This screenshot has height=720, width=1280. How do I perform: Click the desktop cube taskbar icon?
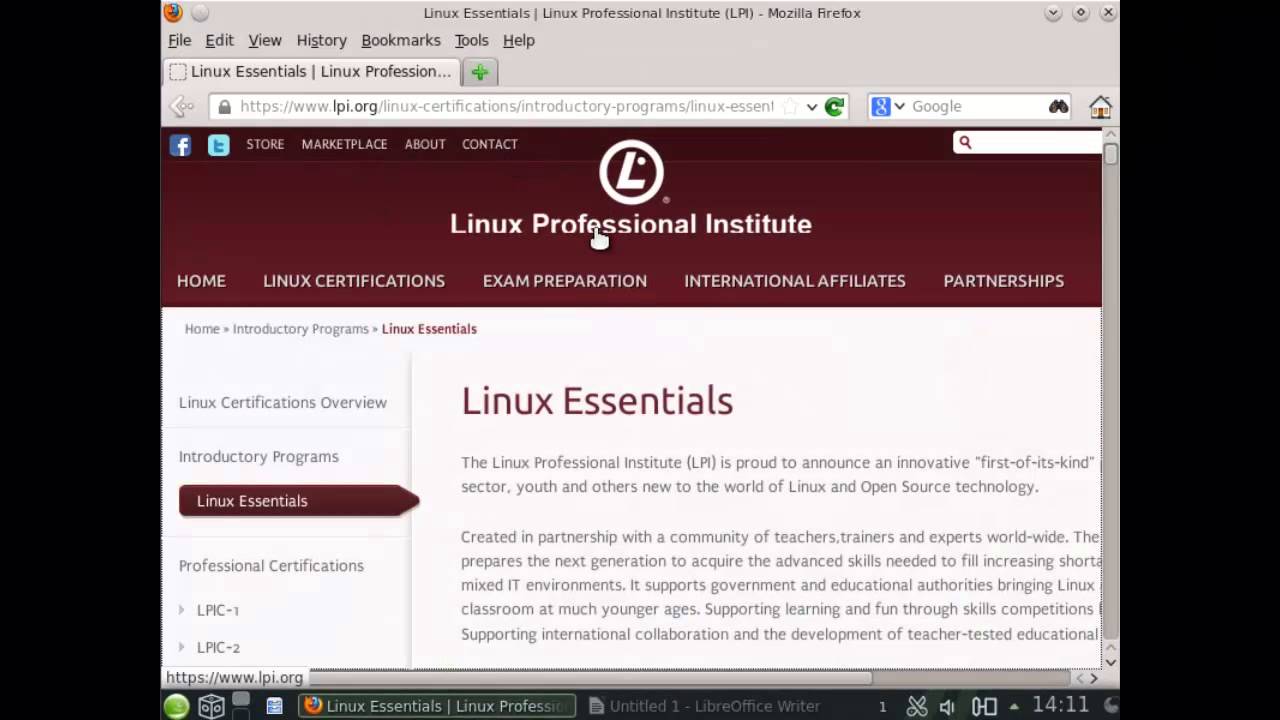point(211,706)
